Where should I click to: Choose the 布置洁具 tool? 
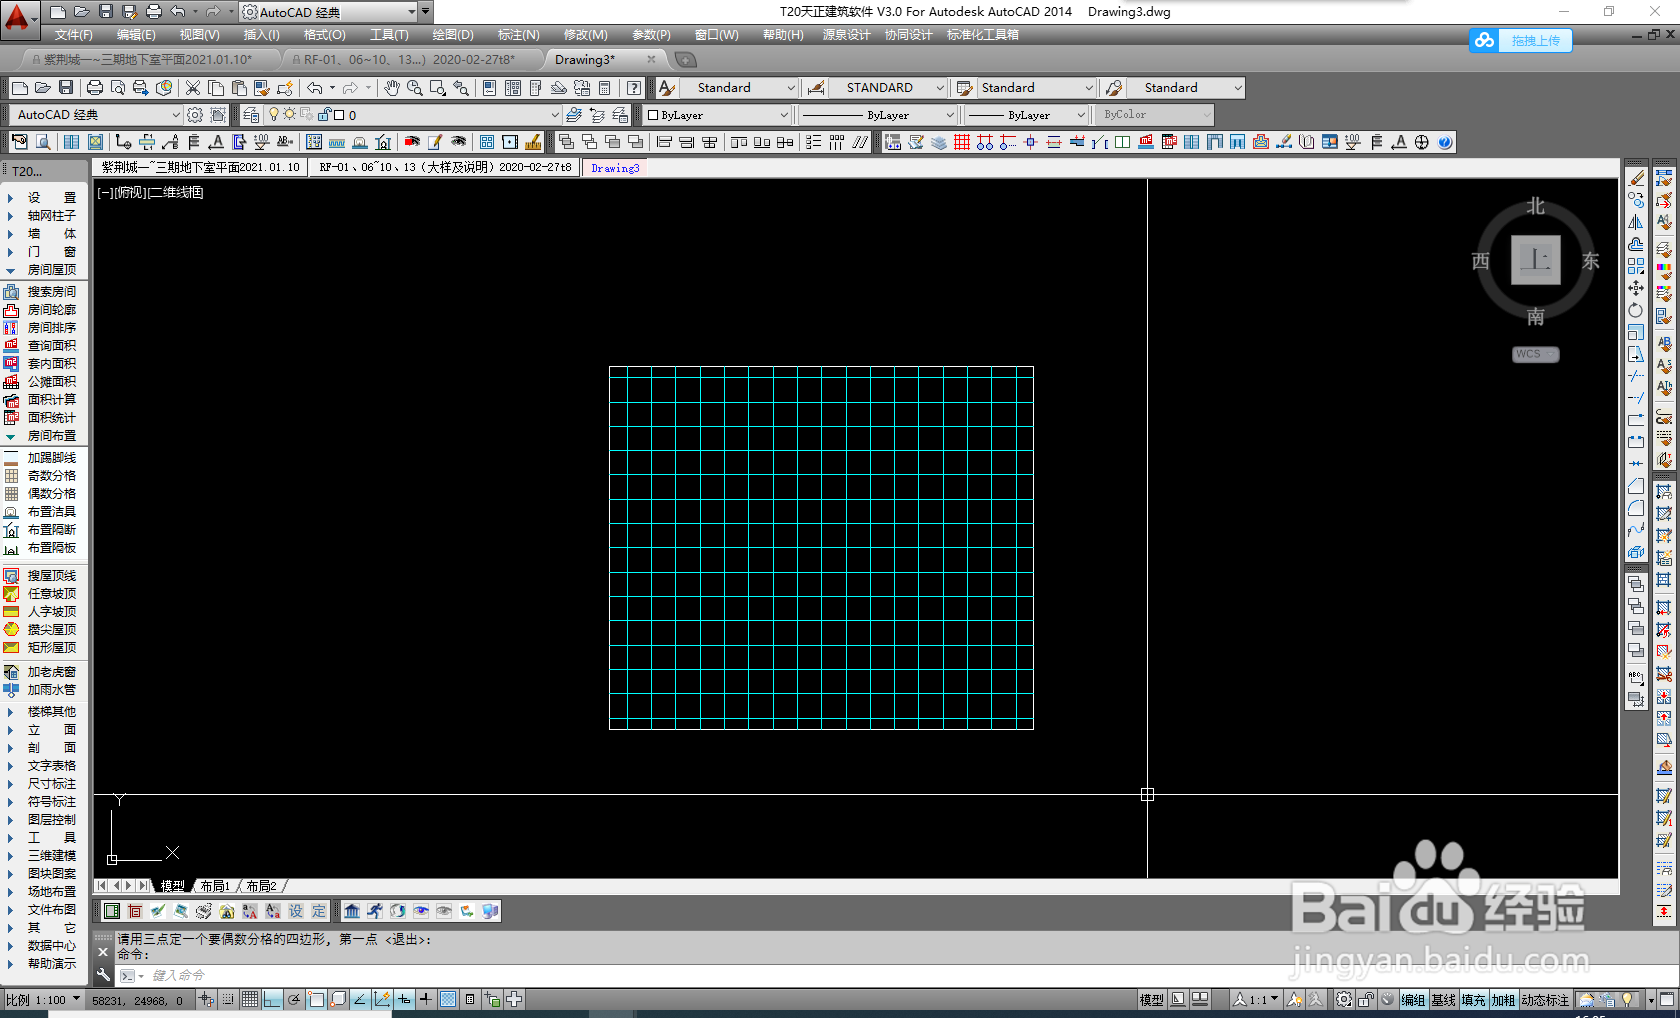pyautogui.click(x=40, y=512)
